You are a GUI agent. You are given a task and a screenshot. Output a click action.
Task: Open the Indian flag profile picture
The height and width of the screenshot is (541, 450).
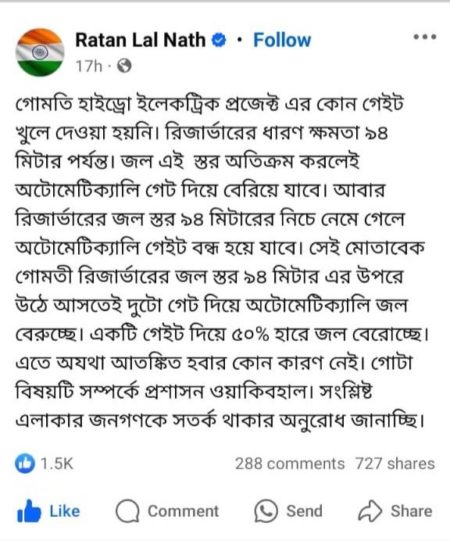click(40, 52)
